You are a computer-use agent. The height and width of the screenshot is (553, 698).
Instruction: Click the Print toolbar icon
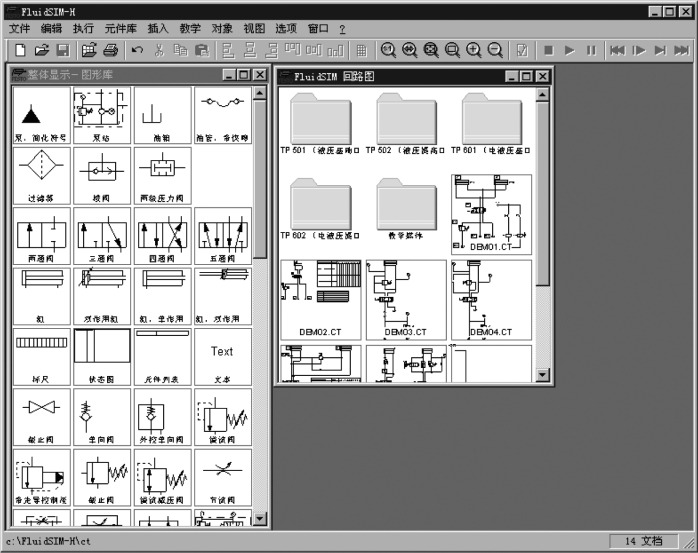pos(110,50)
